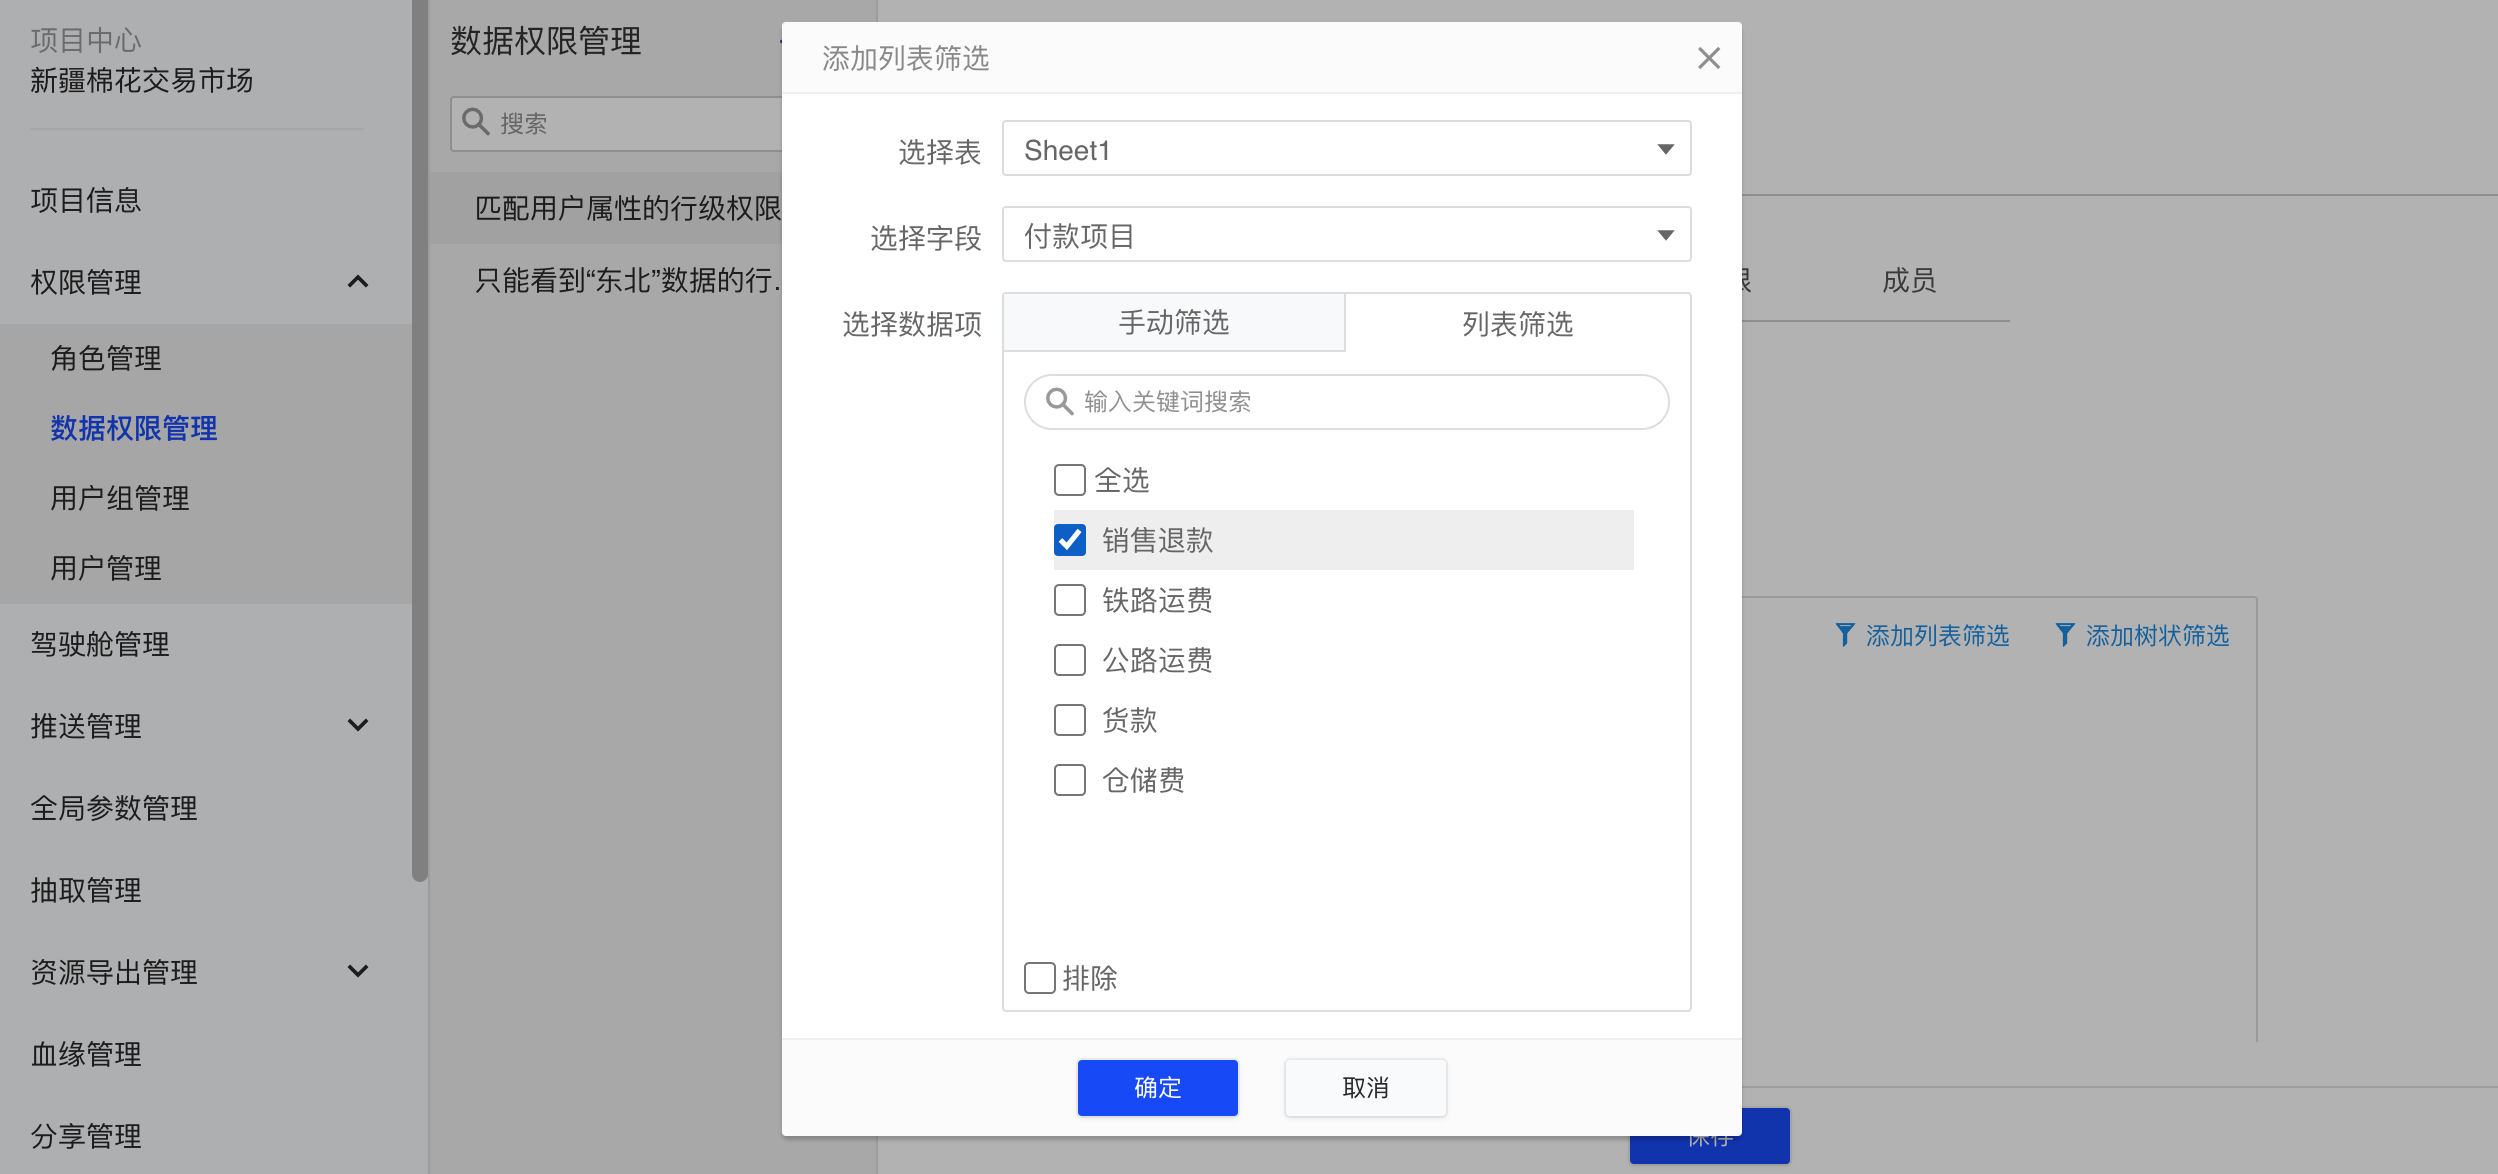Expand the 资源导出管理 menu chevron
This screenshot has width=2498, height=1174.
[357, 971]
